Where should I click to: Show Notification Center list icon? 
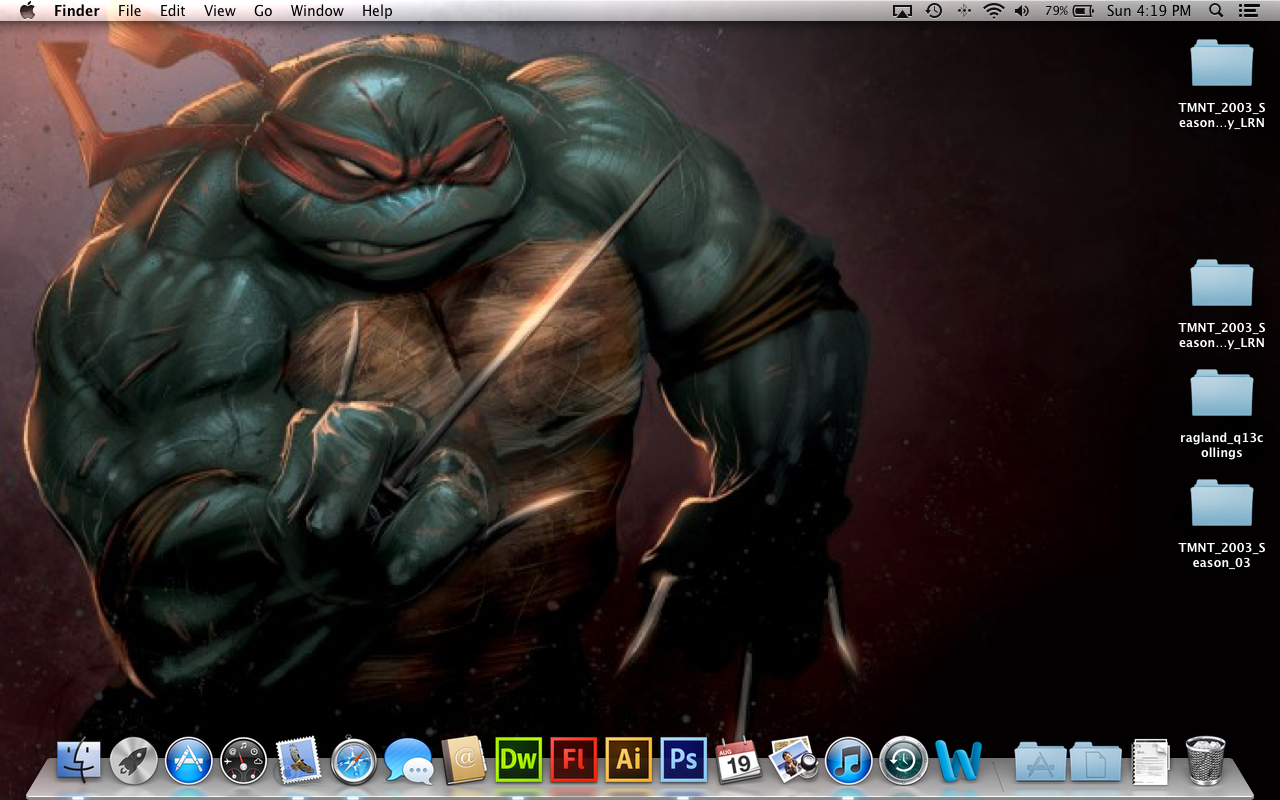tap(1247, 11)
